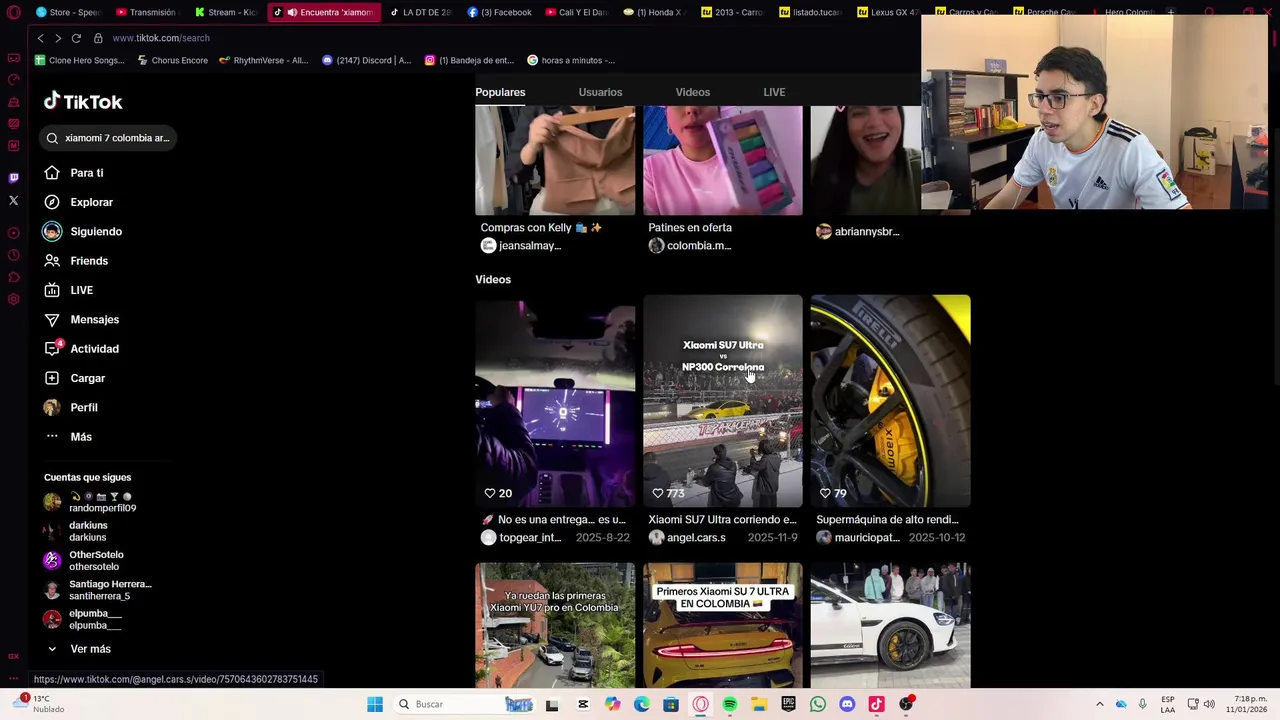1280x720 pixels.
Task: Click Supermáquina de alto rendi caption
Action: 887,520
